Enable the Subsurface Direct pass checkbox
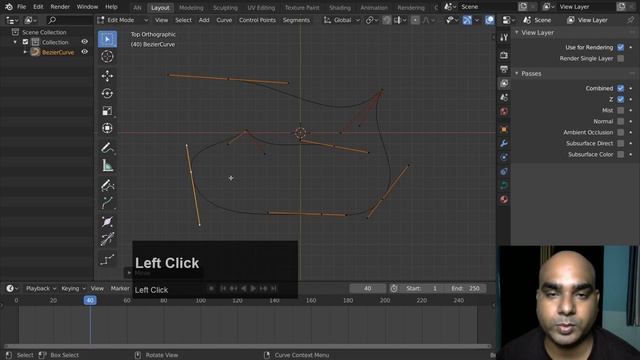Screen dimensions: 640x360 [x=620, y=143]
